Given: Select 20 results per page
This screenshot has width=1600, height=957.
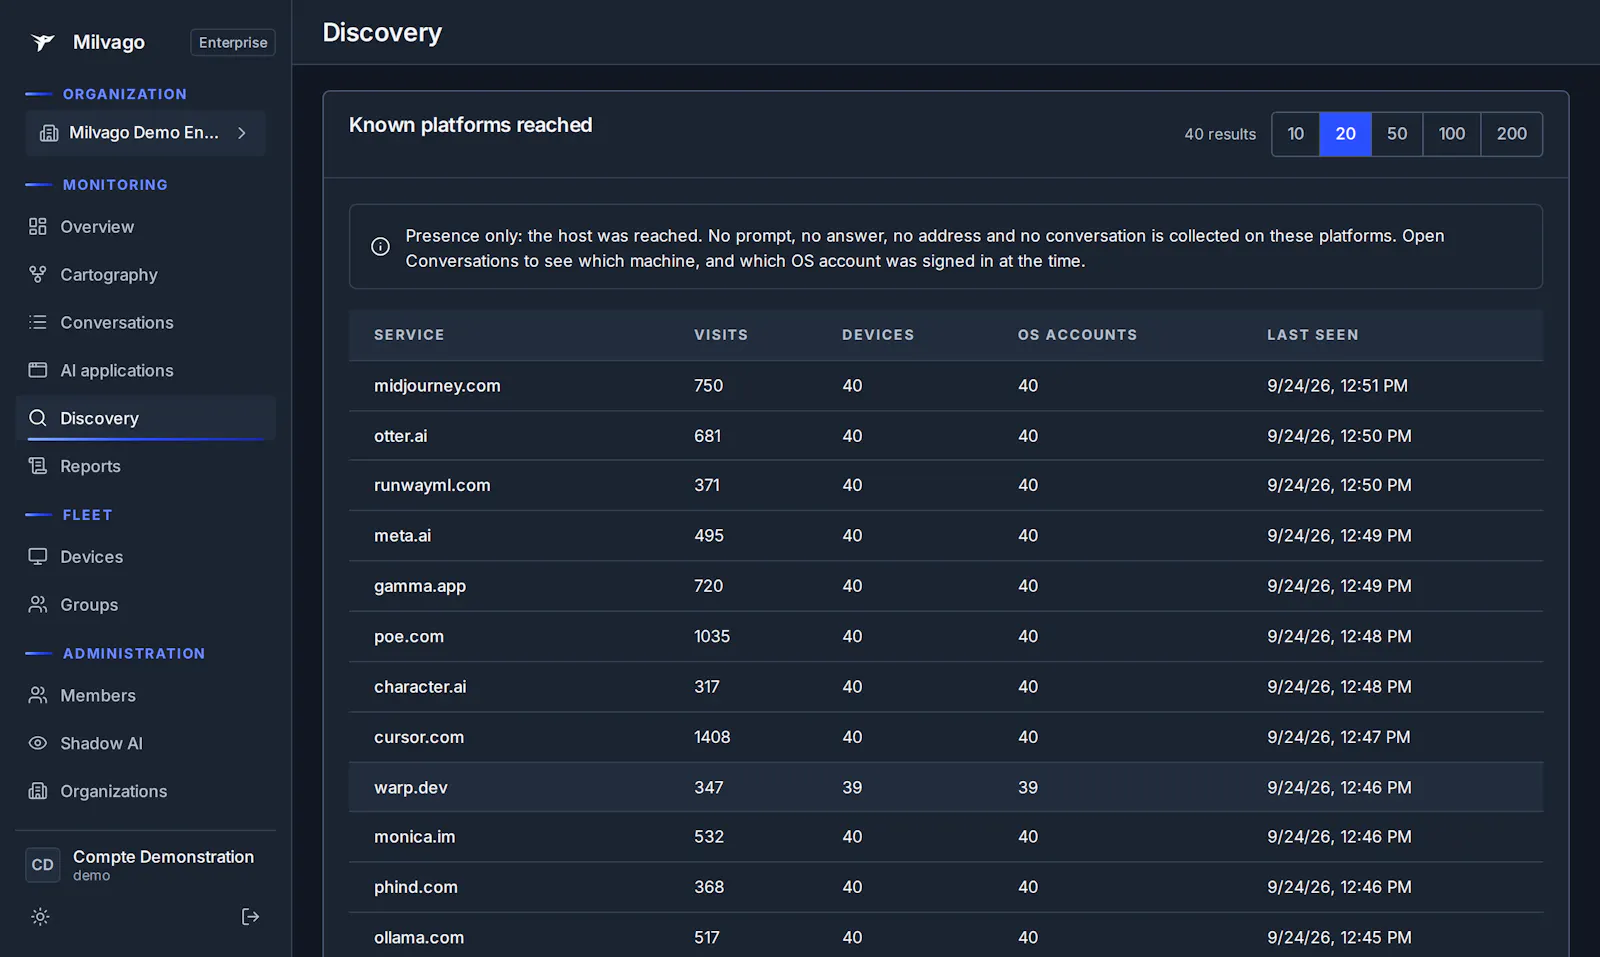Looking at the screenshot, I should 1346,134.
